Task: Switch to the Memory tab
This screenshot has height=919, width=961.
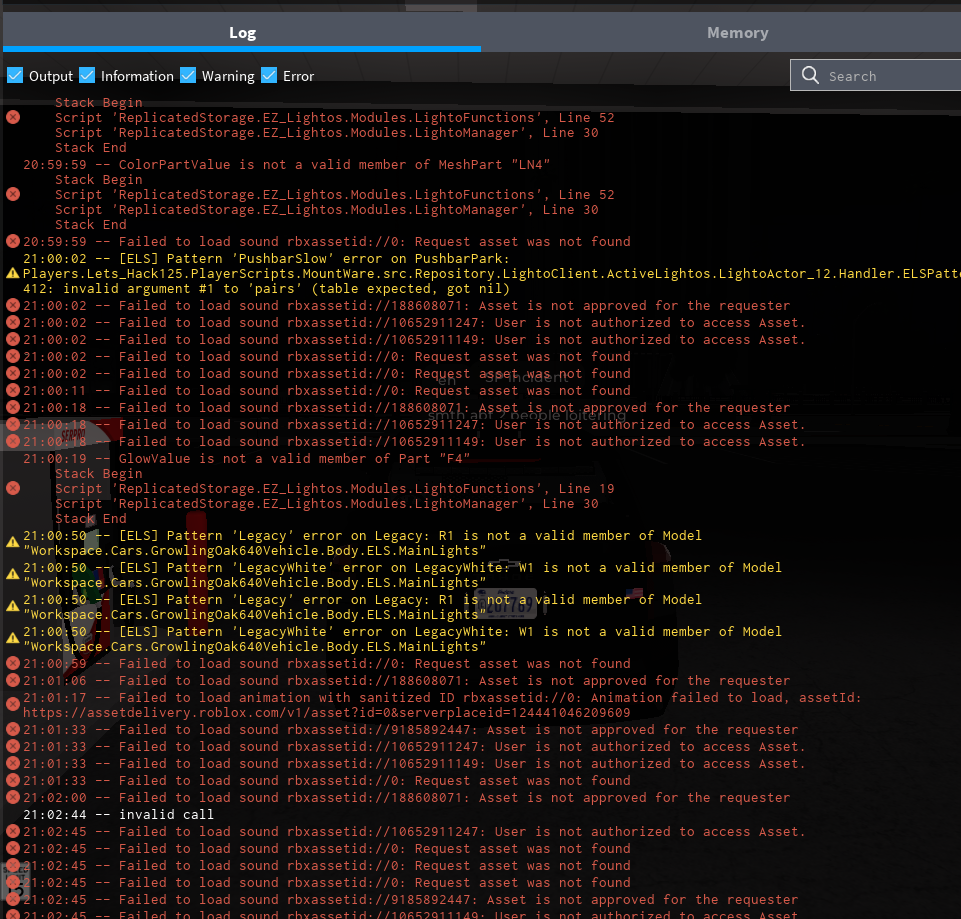Action: [737, 33]
